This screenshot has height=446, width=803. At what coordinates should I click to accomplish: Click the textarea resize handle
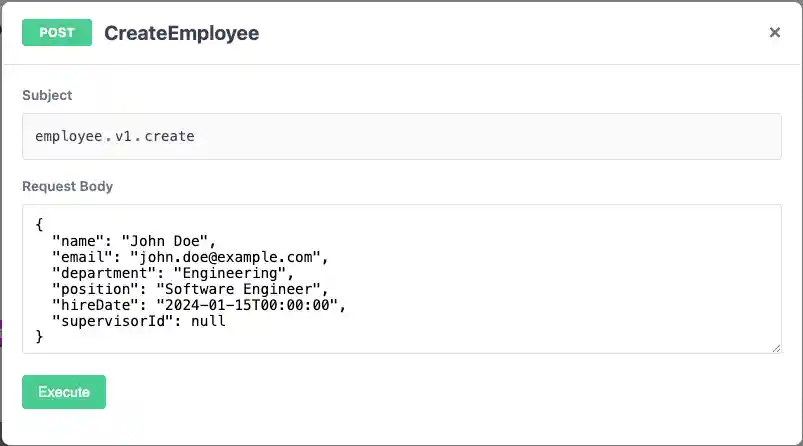tap(776, 347)
